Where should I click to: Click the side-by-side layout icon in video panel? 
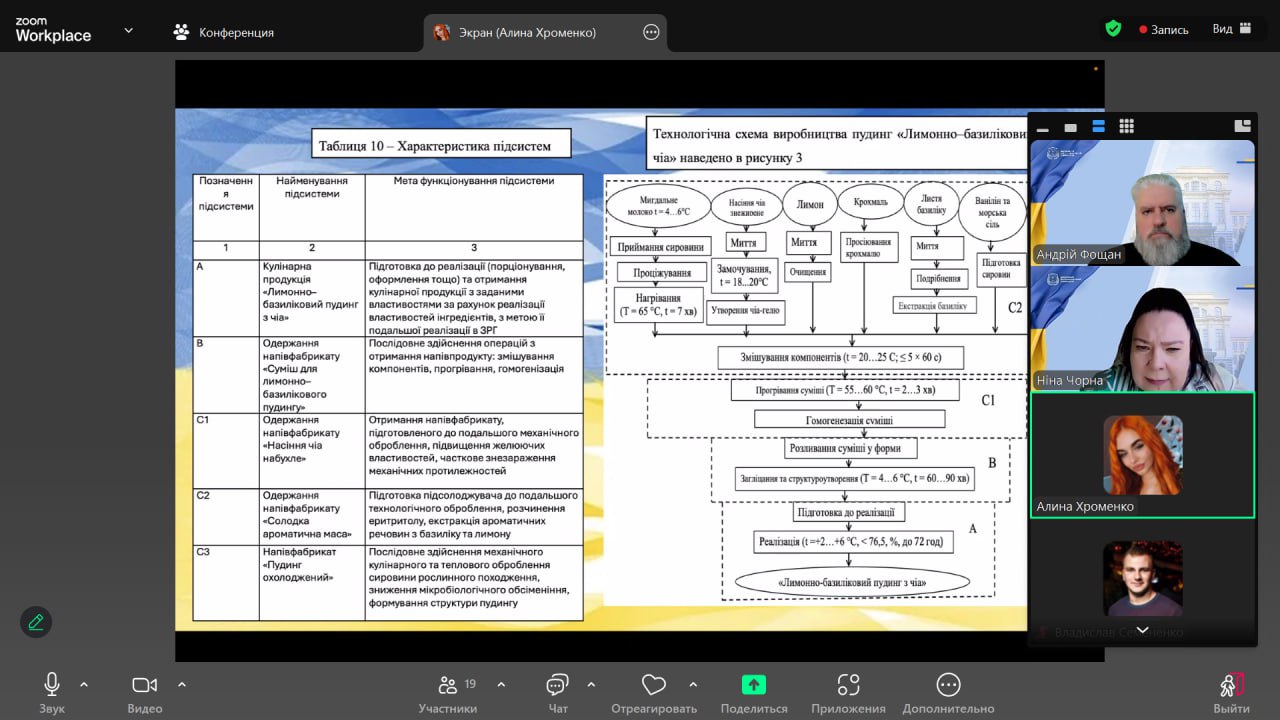[1243, 126]
